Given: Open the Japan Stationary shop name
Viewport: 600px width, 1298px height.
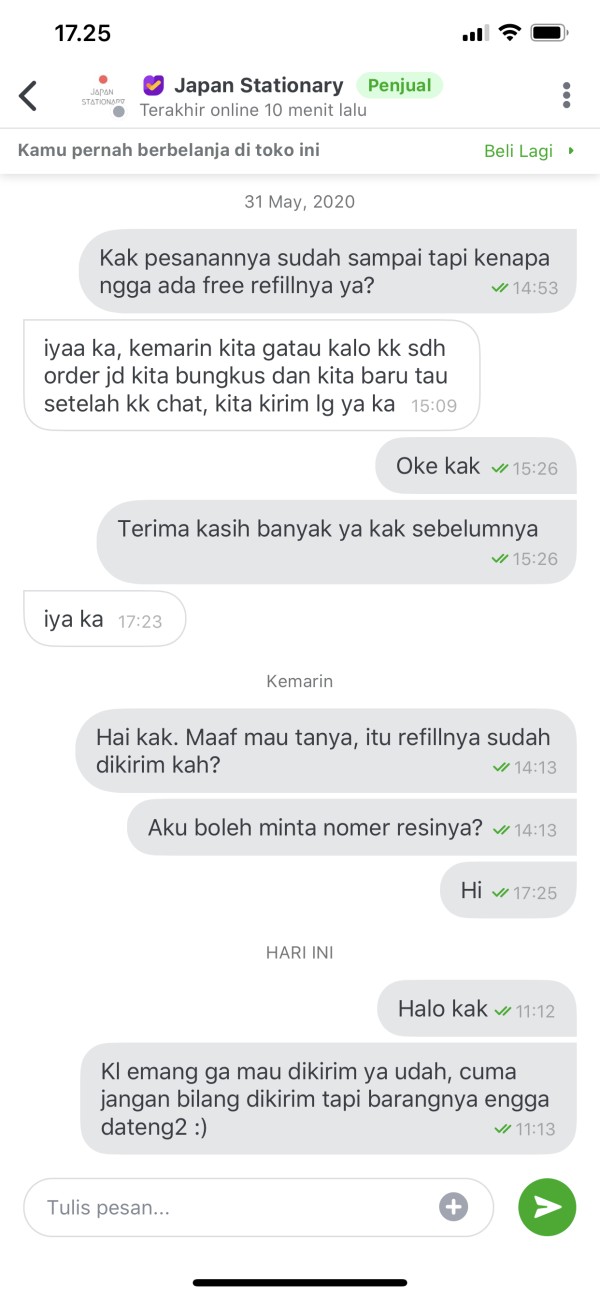Looking at the screenshot, I should click(259, 85).
